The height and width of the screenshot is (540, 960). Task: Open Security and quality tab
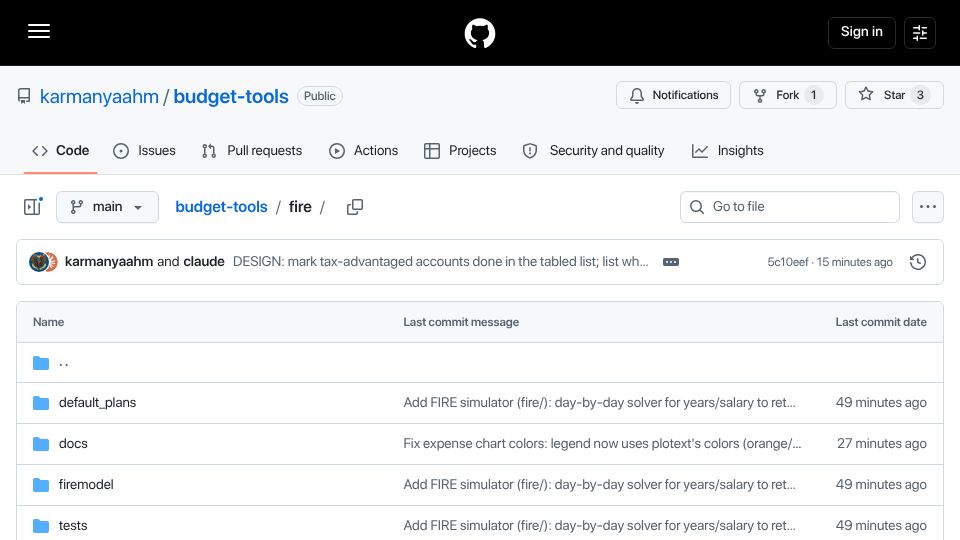point(593,151)
